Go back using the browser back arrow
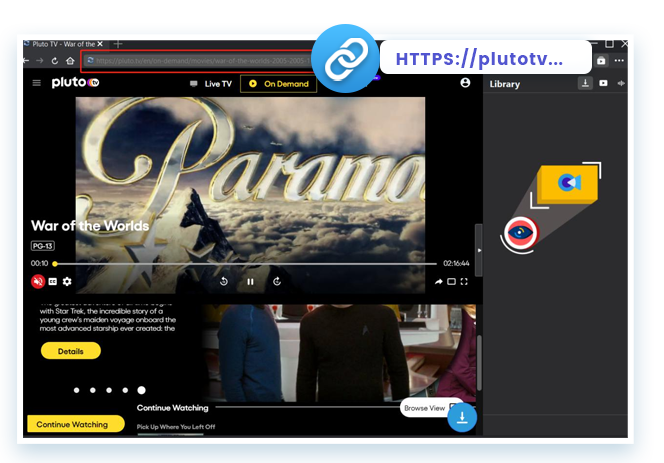 point(26,61)
